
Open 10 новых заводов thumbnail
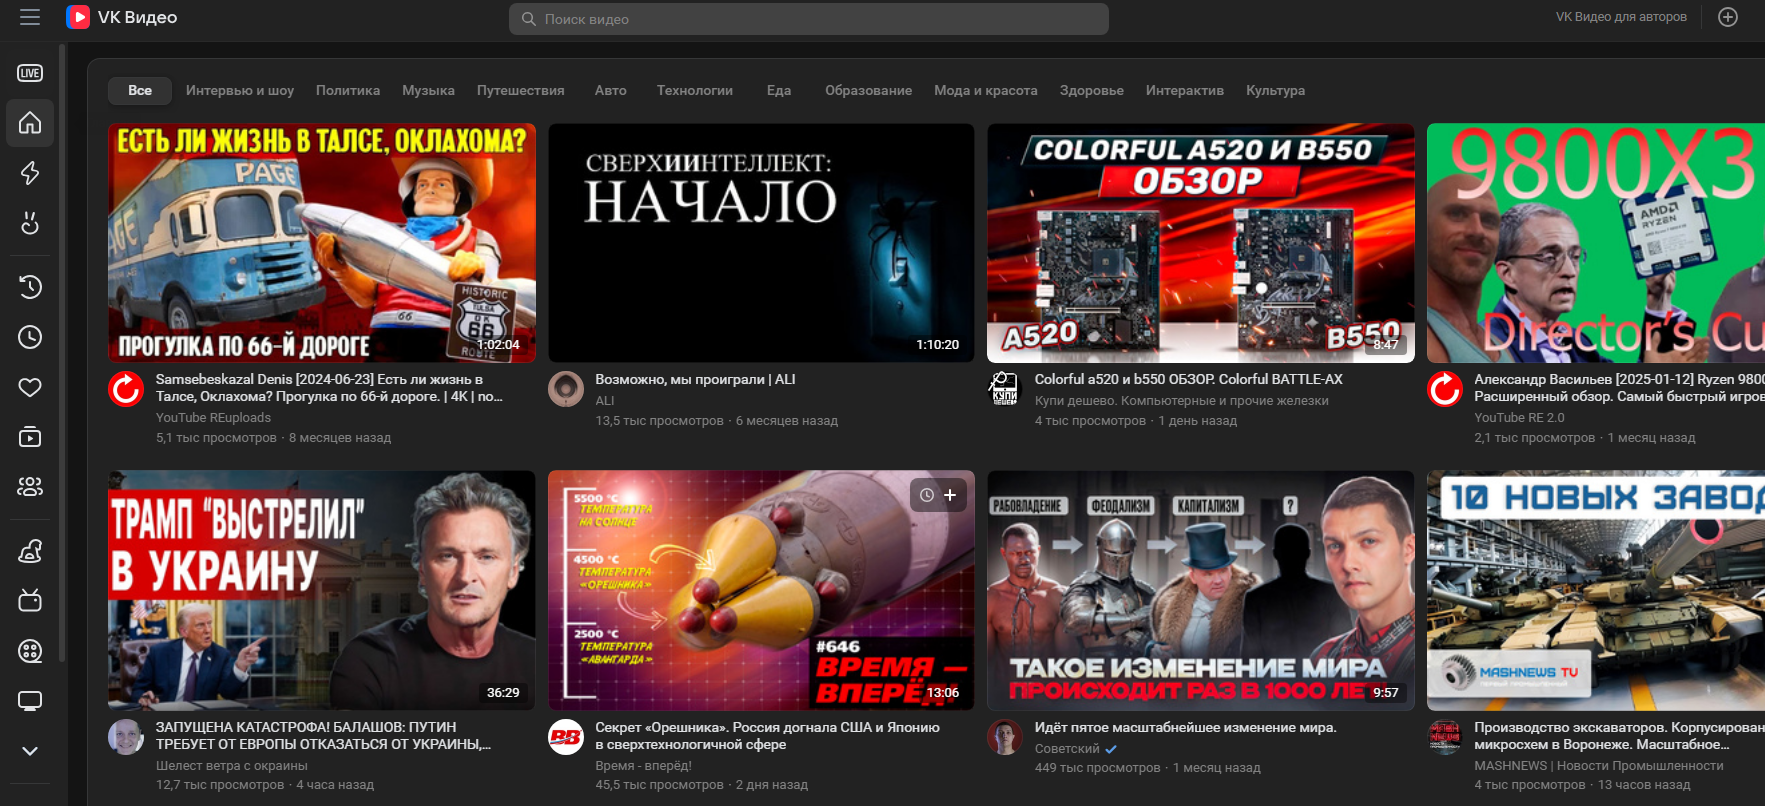coord(1596,591)
